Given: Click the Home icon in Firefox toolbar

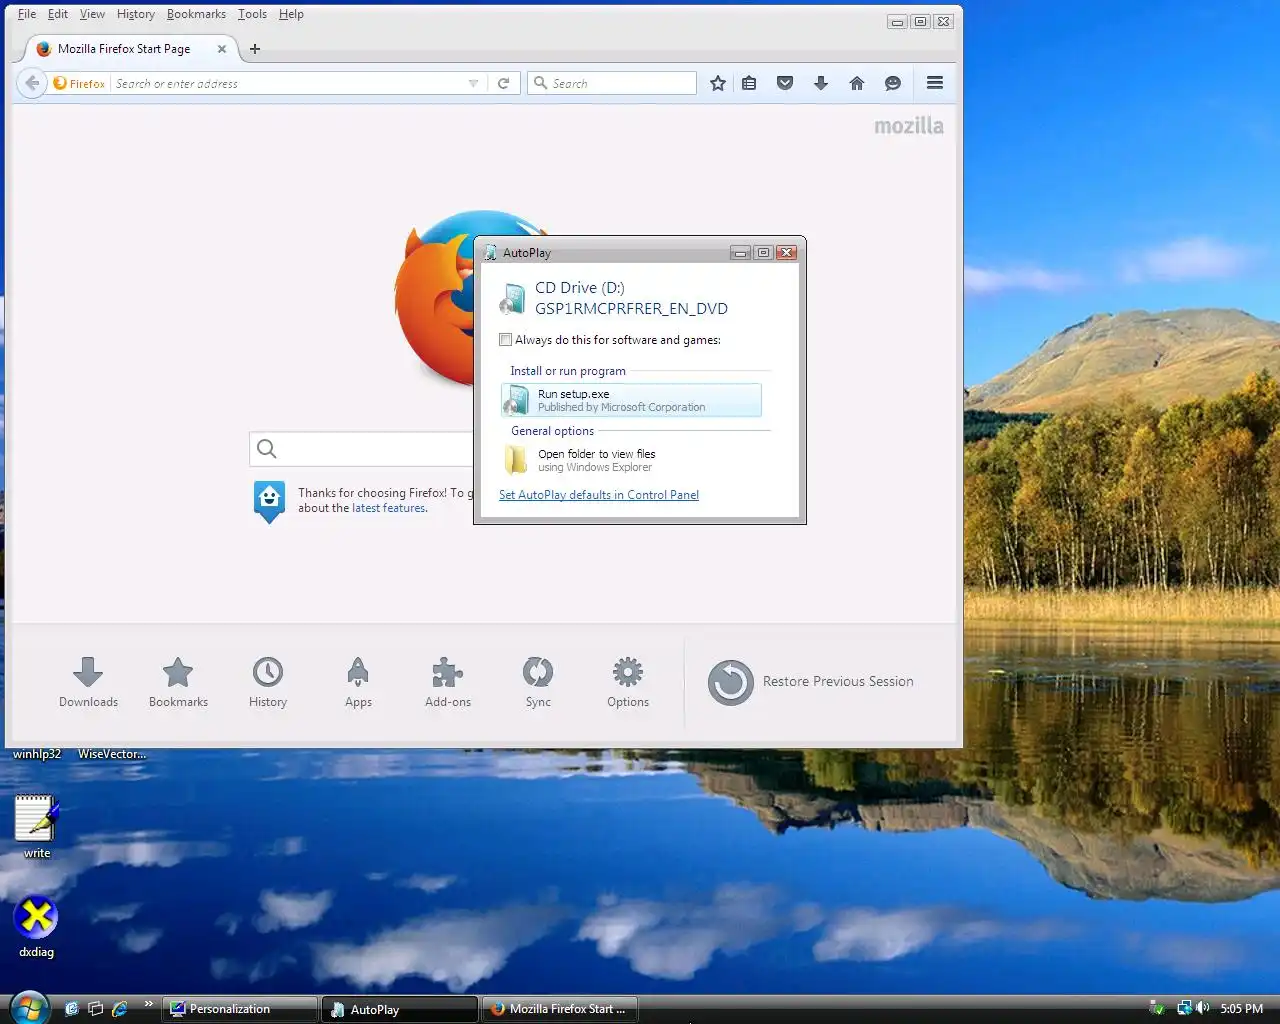Looking at the screenshot, I should [857, 83].
